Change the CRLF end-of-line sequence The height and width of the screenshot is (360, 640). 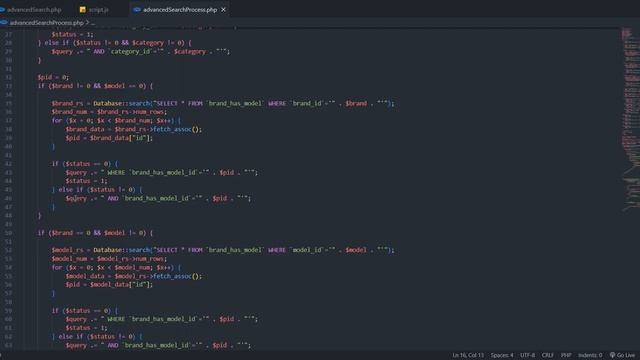pos(547,355)
